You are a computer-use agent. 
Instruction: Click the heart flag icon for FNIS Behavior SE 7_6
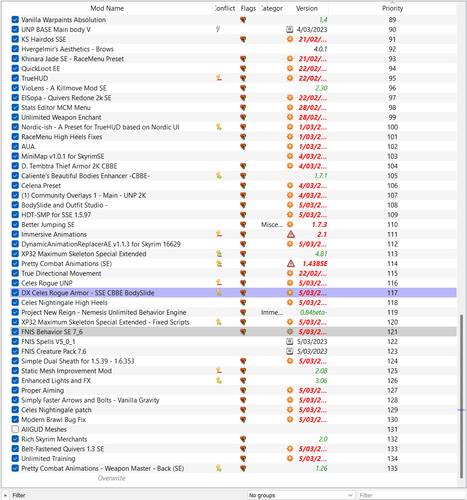243,332
